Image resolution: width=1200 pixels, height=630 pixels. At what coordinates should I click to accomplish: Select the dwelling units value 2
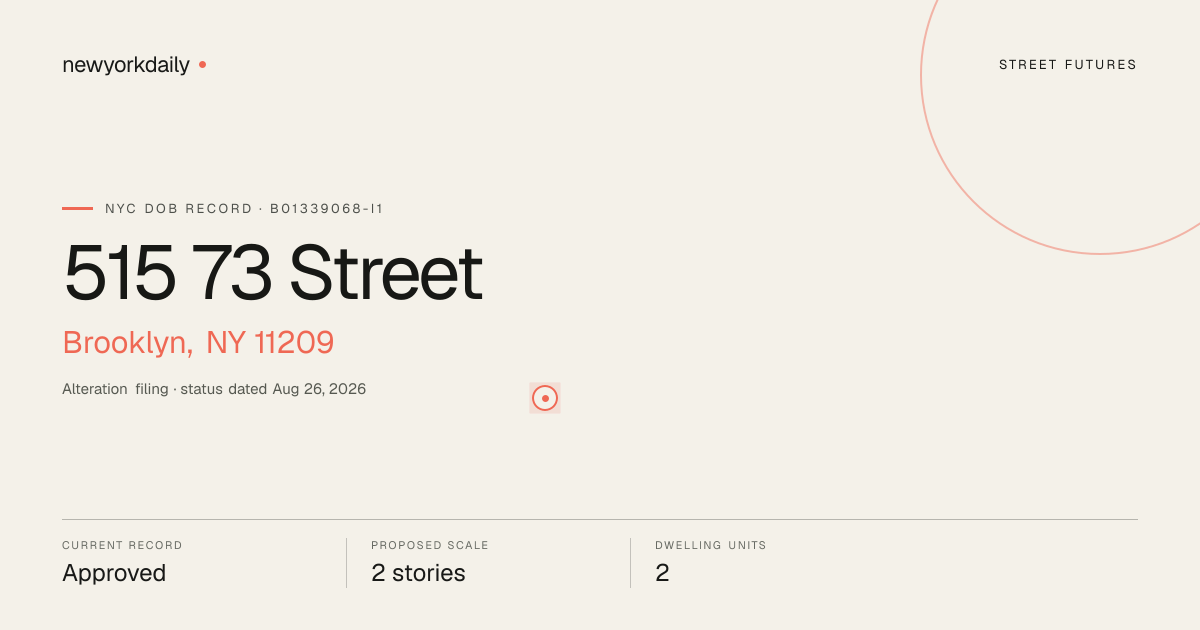click(x=662, y=573)
